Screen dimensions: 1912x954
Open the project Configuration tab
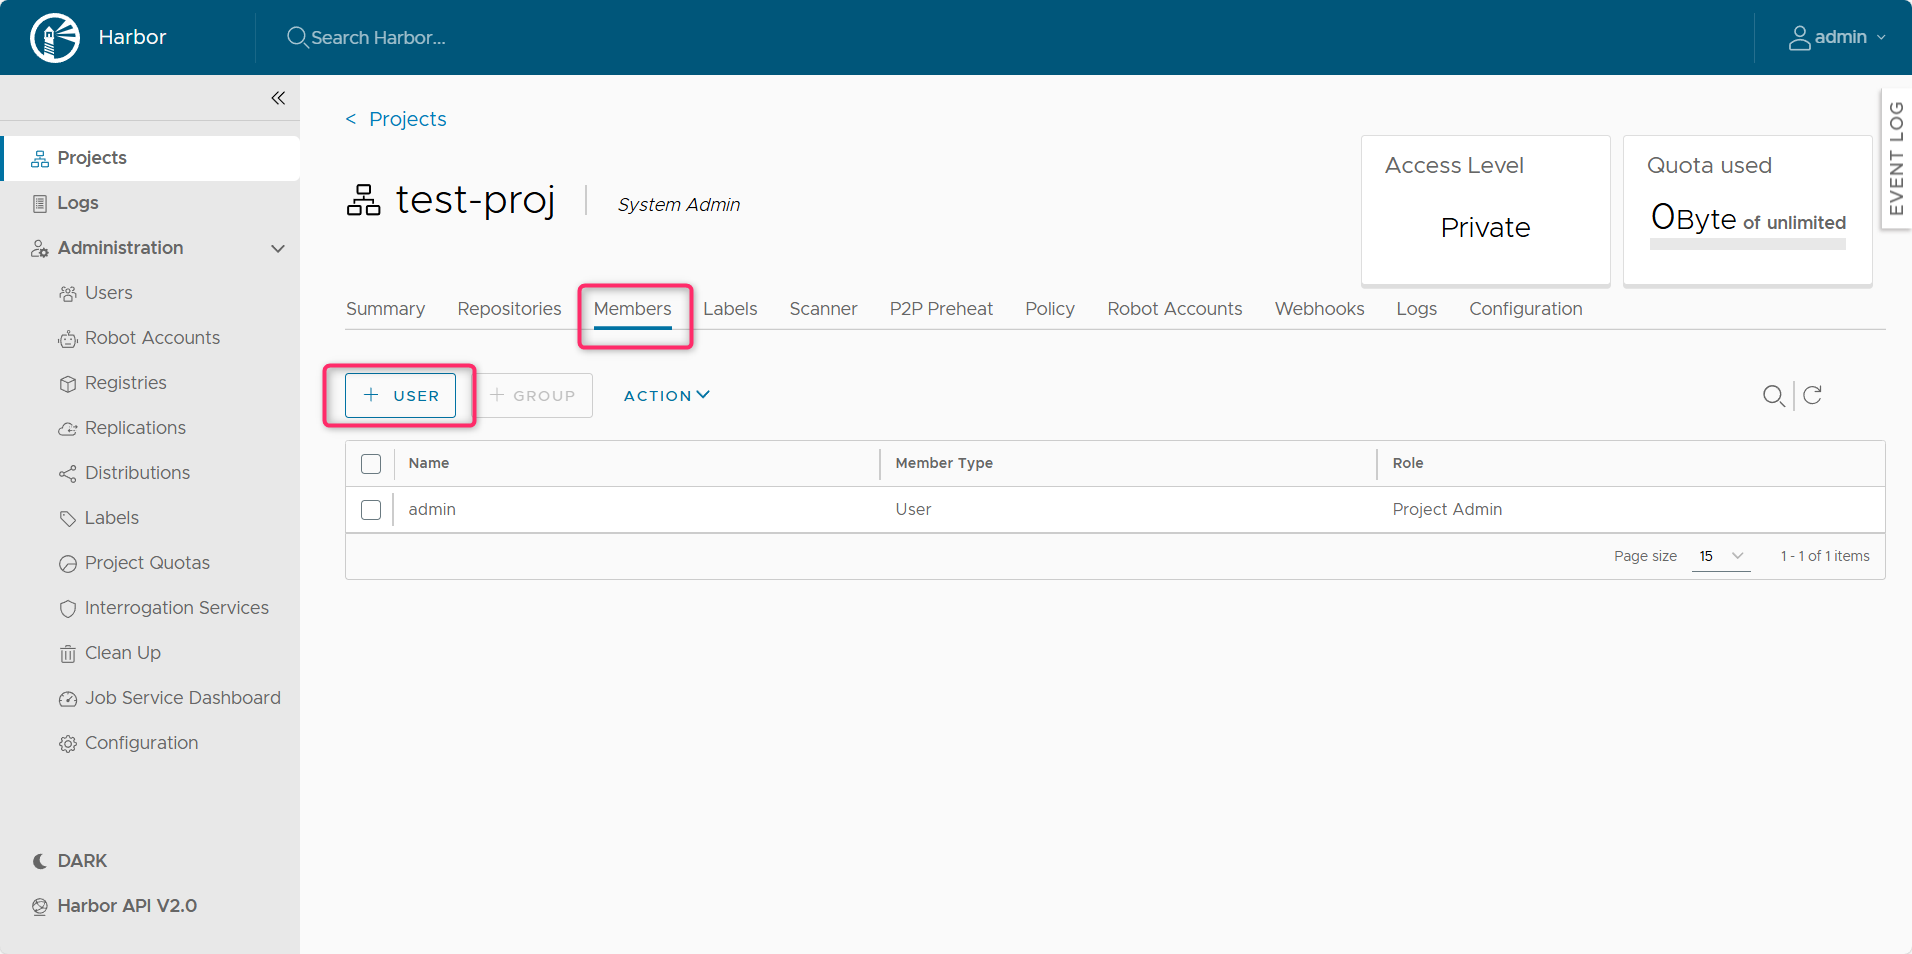point(1526,309)
